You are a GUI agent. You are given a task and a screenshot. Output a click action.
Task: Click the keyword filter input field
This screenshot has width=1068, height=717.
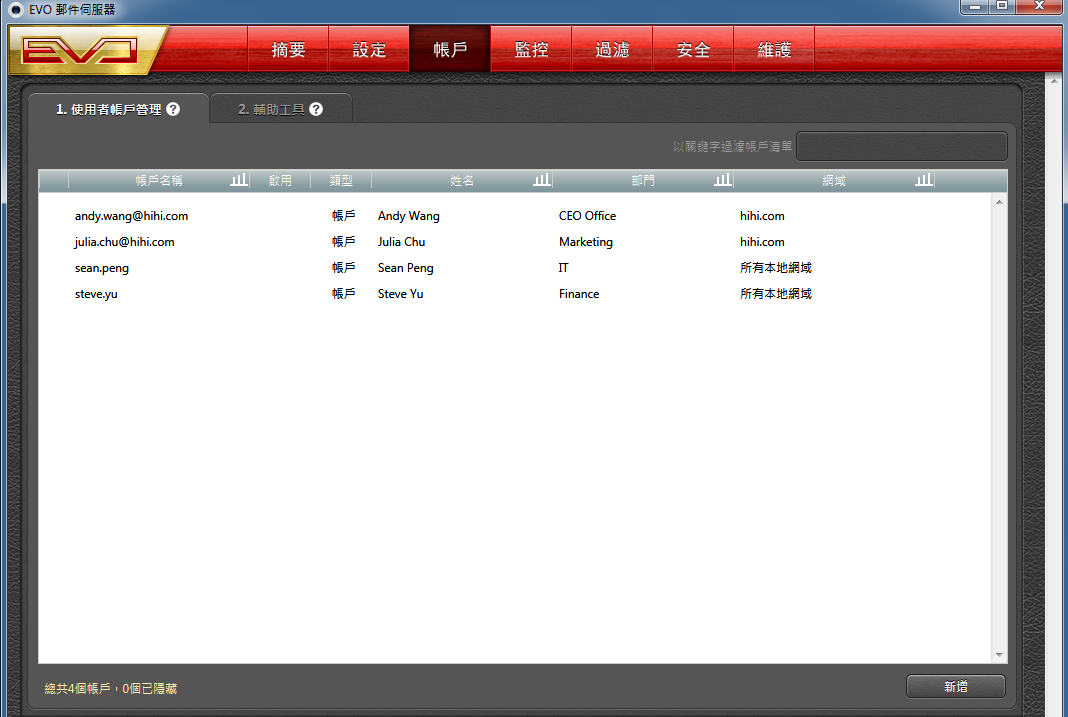pyautogui.click(x=901, y=146)
